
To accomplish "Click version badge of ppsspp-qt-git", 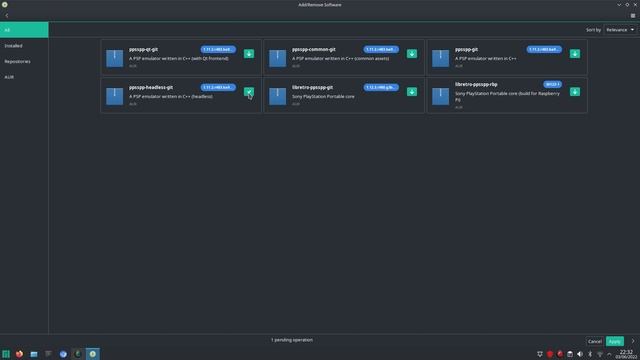I will point(218,49).
